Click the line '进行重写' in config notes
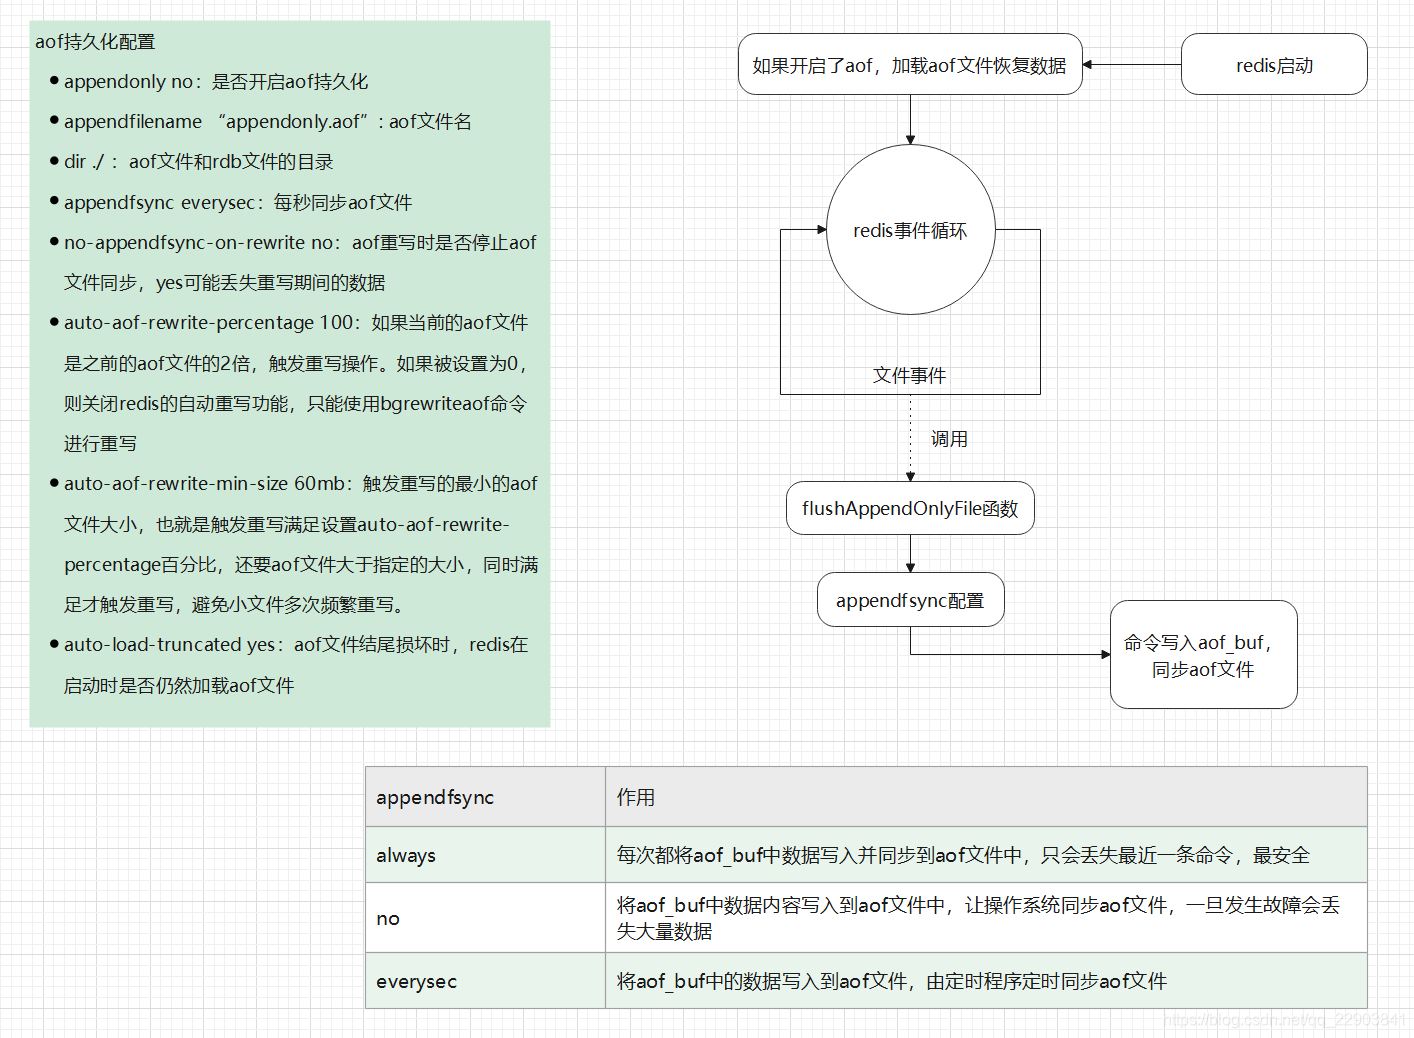Viewport: 1414px width, 1038px height. click(100, 443)
